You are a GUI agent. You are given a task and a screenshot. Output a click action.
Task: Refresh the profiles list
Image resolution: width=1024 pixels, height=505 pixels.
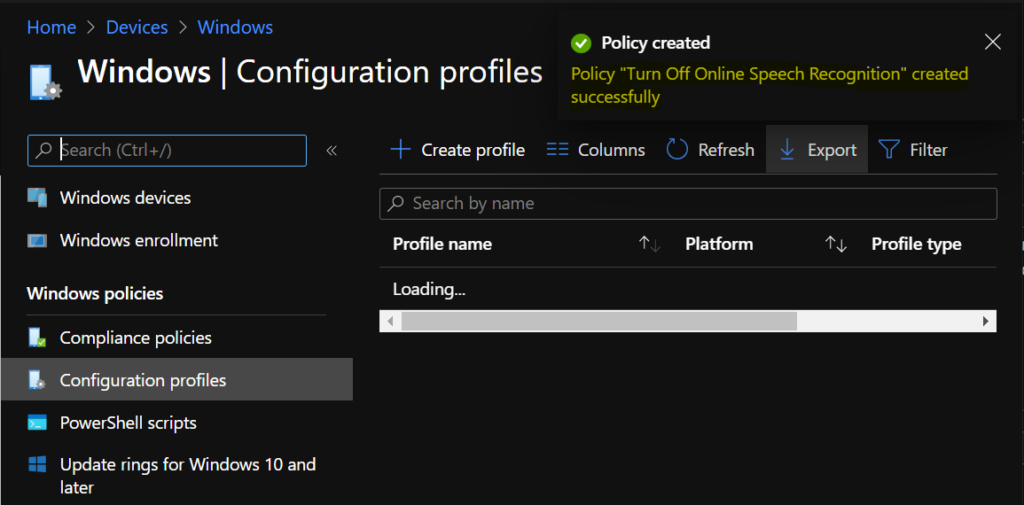tap(710, 150)
